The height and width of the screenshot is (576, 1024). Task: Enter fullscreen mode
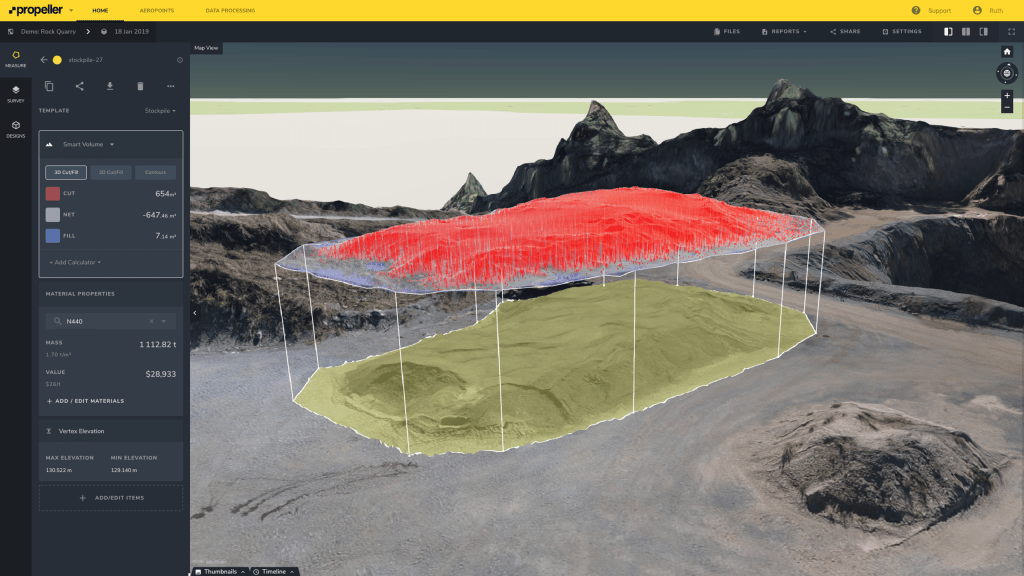click(x=1011, y=32)
